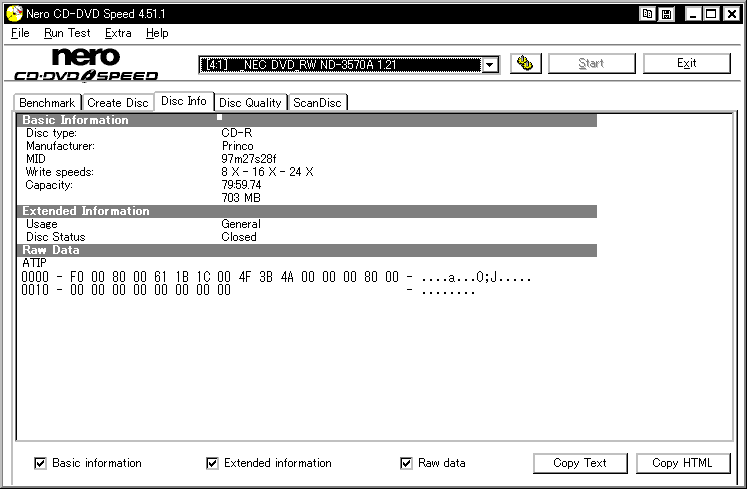Disable the Raw data checkbox
This screenshot has height=489, width=747.
pos(406,463)
